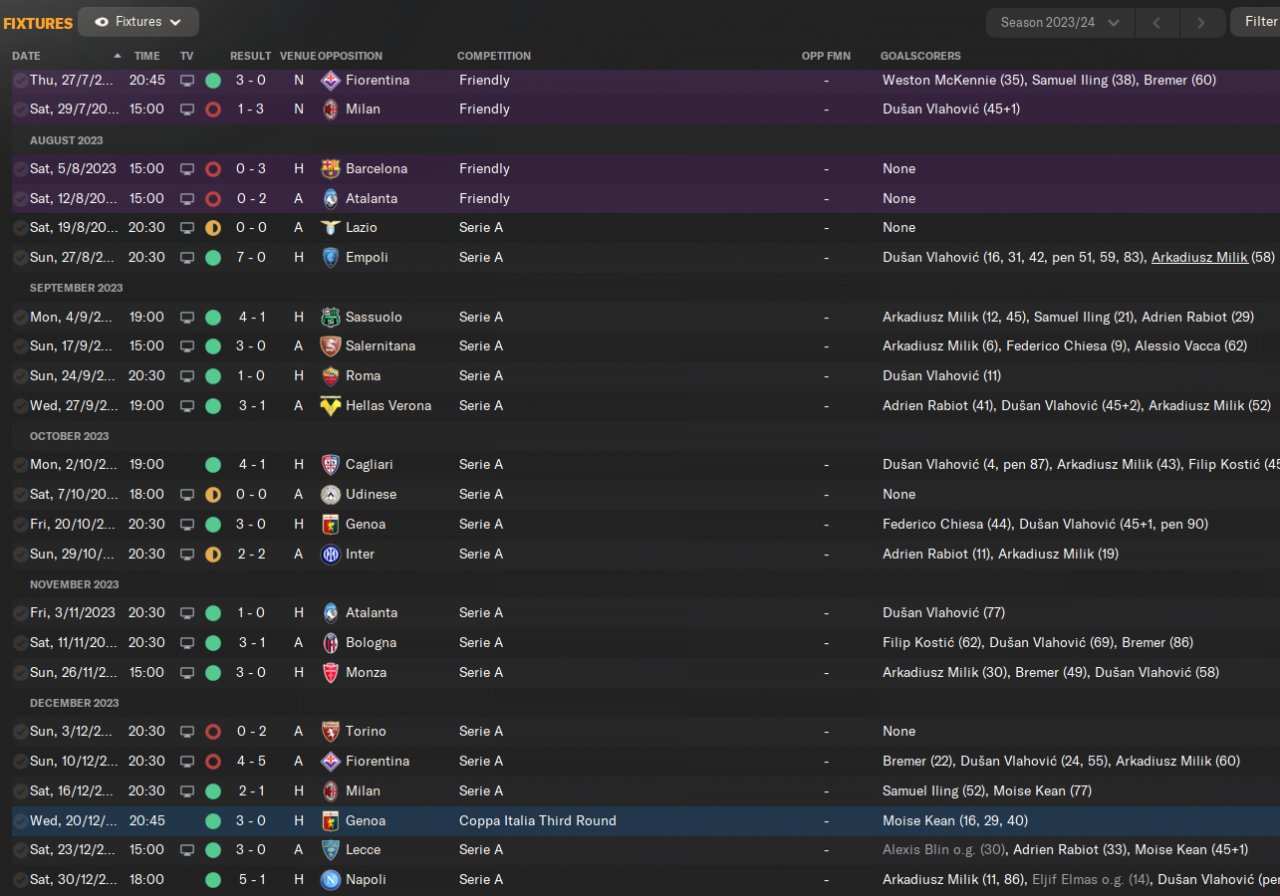Click the Napoli club badge icon

click(x=330, y=880)
